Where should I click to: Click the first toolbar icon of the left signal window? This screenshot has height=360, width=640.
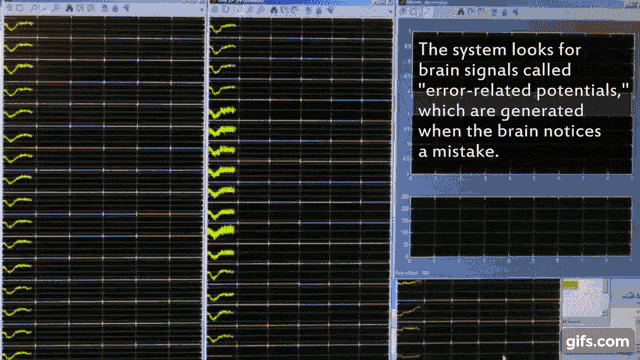pyautogui.click(x=9, y=7)
